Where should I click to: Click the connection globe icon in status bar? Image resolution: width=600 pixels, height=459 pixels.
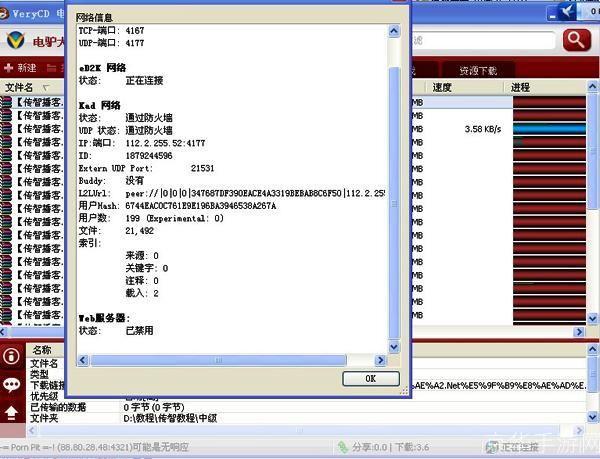point(492,447)
